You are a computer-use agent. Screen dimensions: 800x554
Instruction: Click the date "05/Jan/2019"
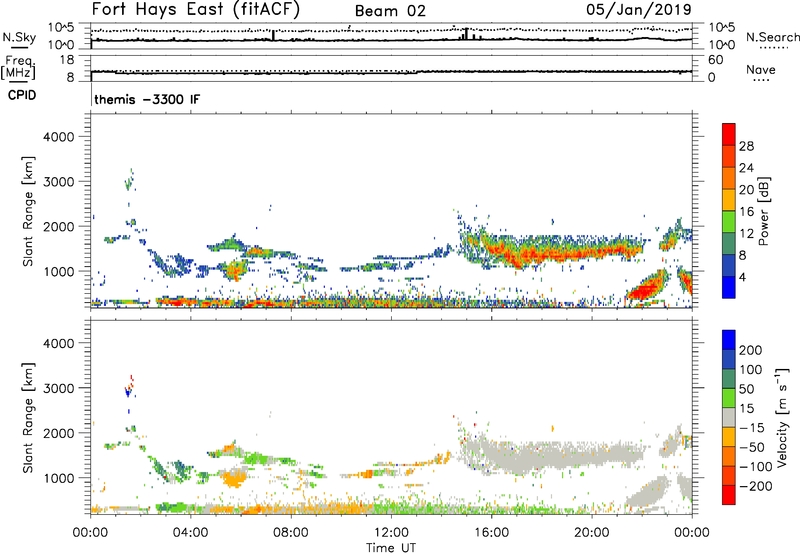click(x=639, y=9)
